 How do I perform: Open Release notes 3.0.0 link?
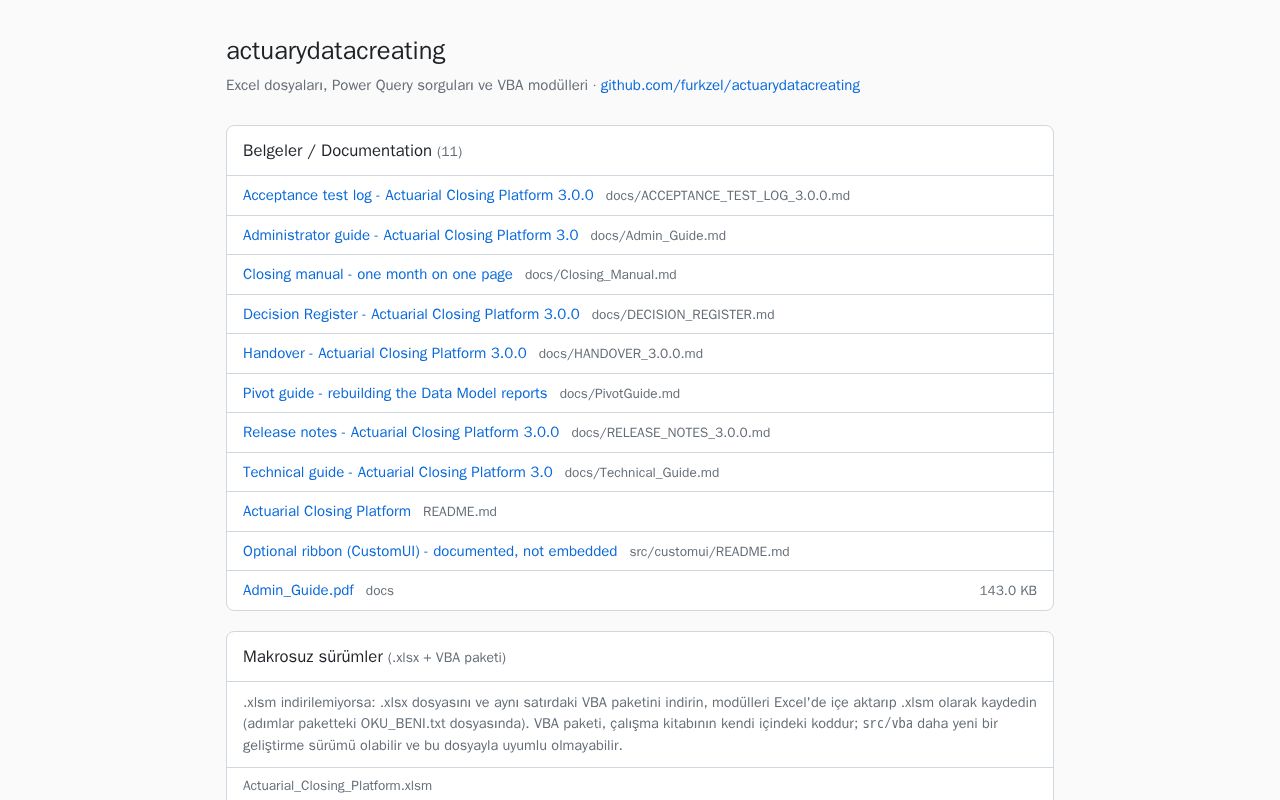401,432
